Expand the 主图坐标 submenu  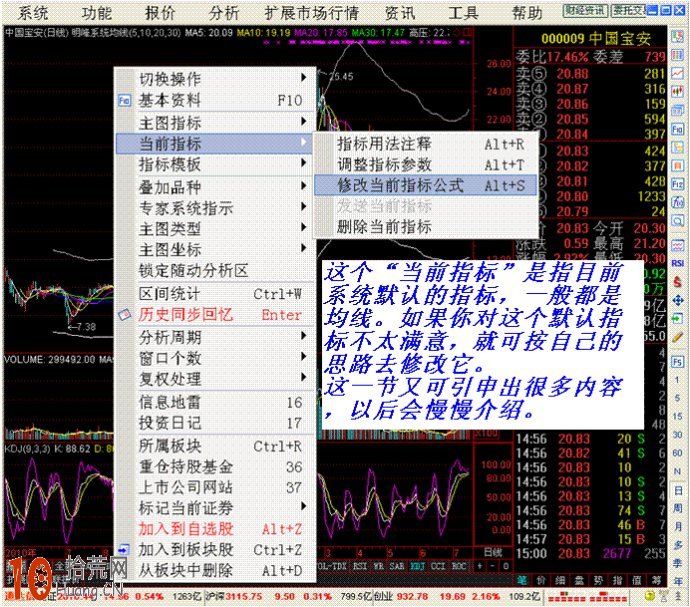pyautogui.click(x=215, y=249)
